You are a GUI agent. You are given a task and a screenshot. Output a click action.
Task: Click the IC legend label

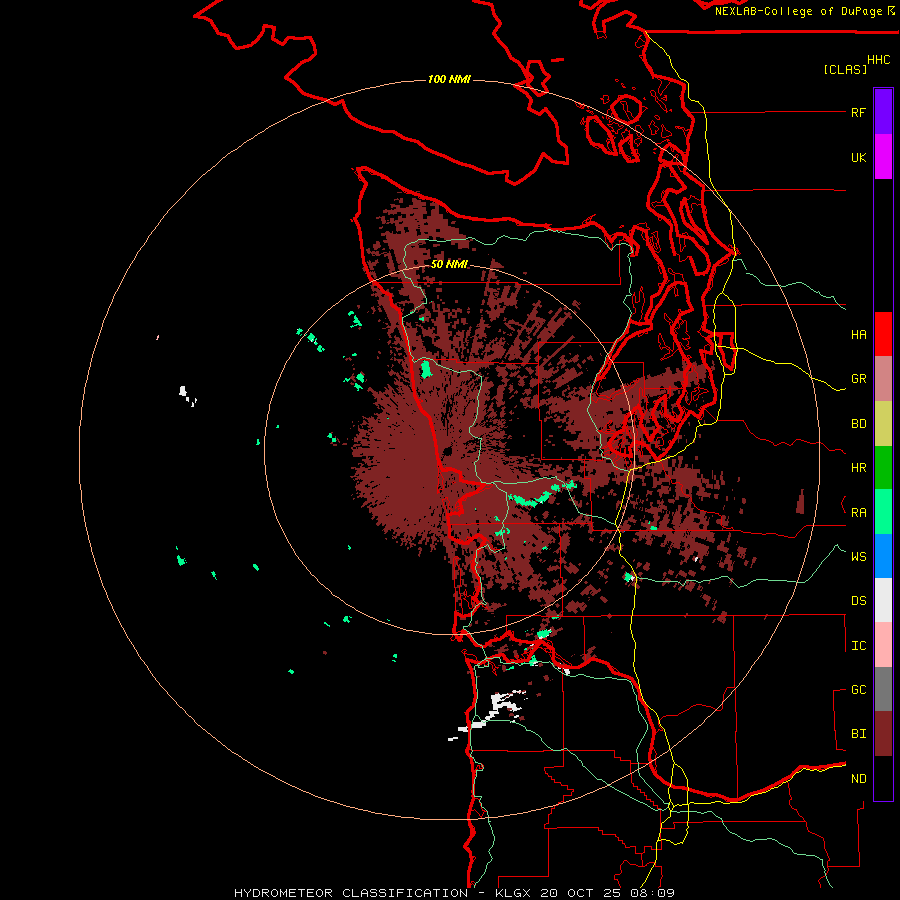[x=858, y=646]
